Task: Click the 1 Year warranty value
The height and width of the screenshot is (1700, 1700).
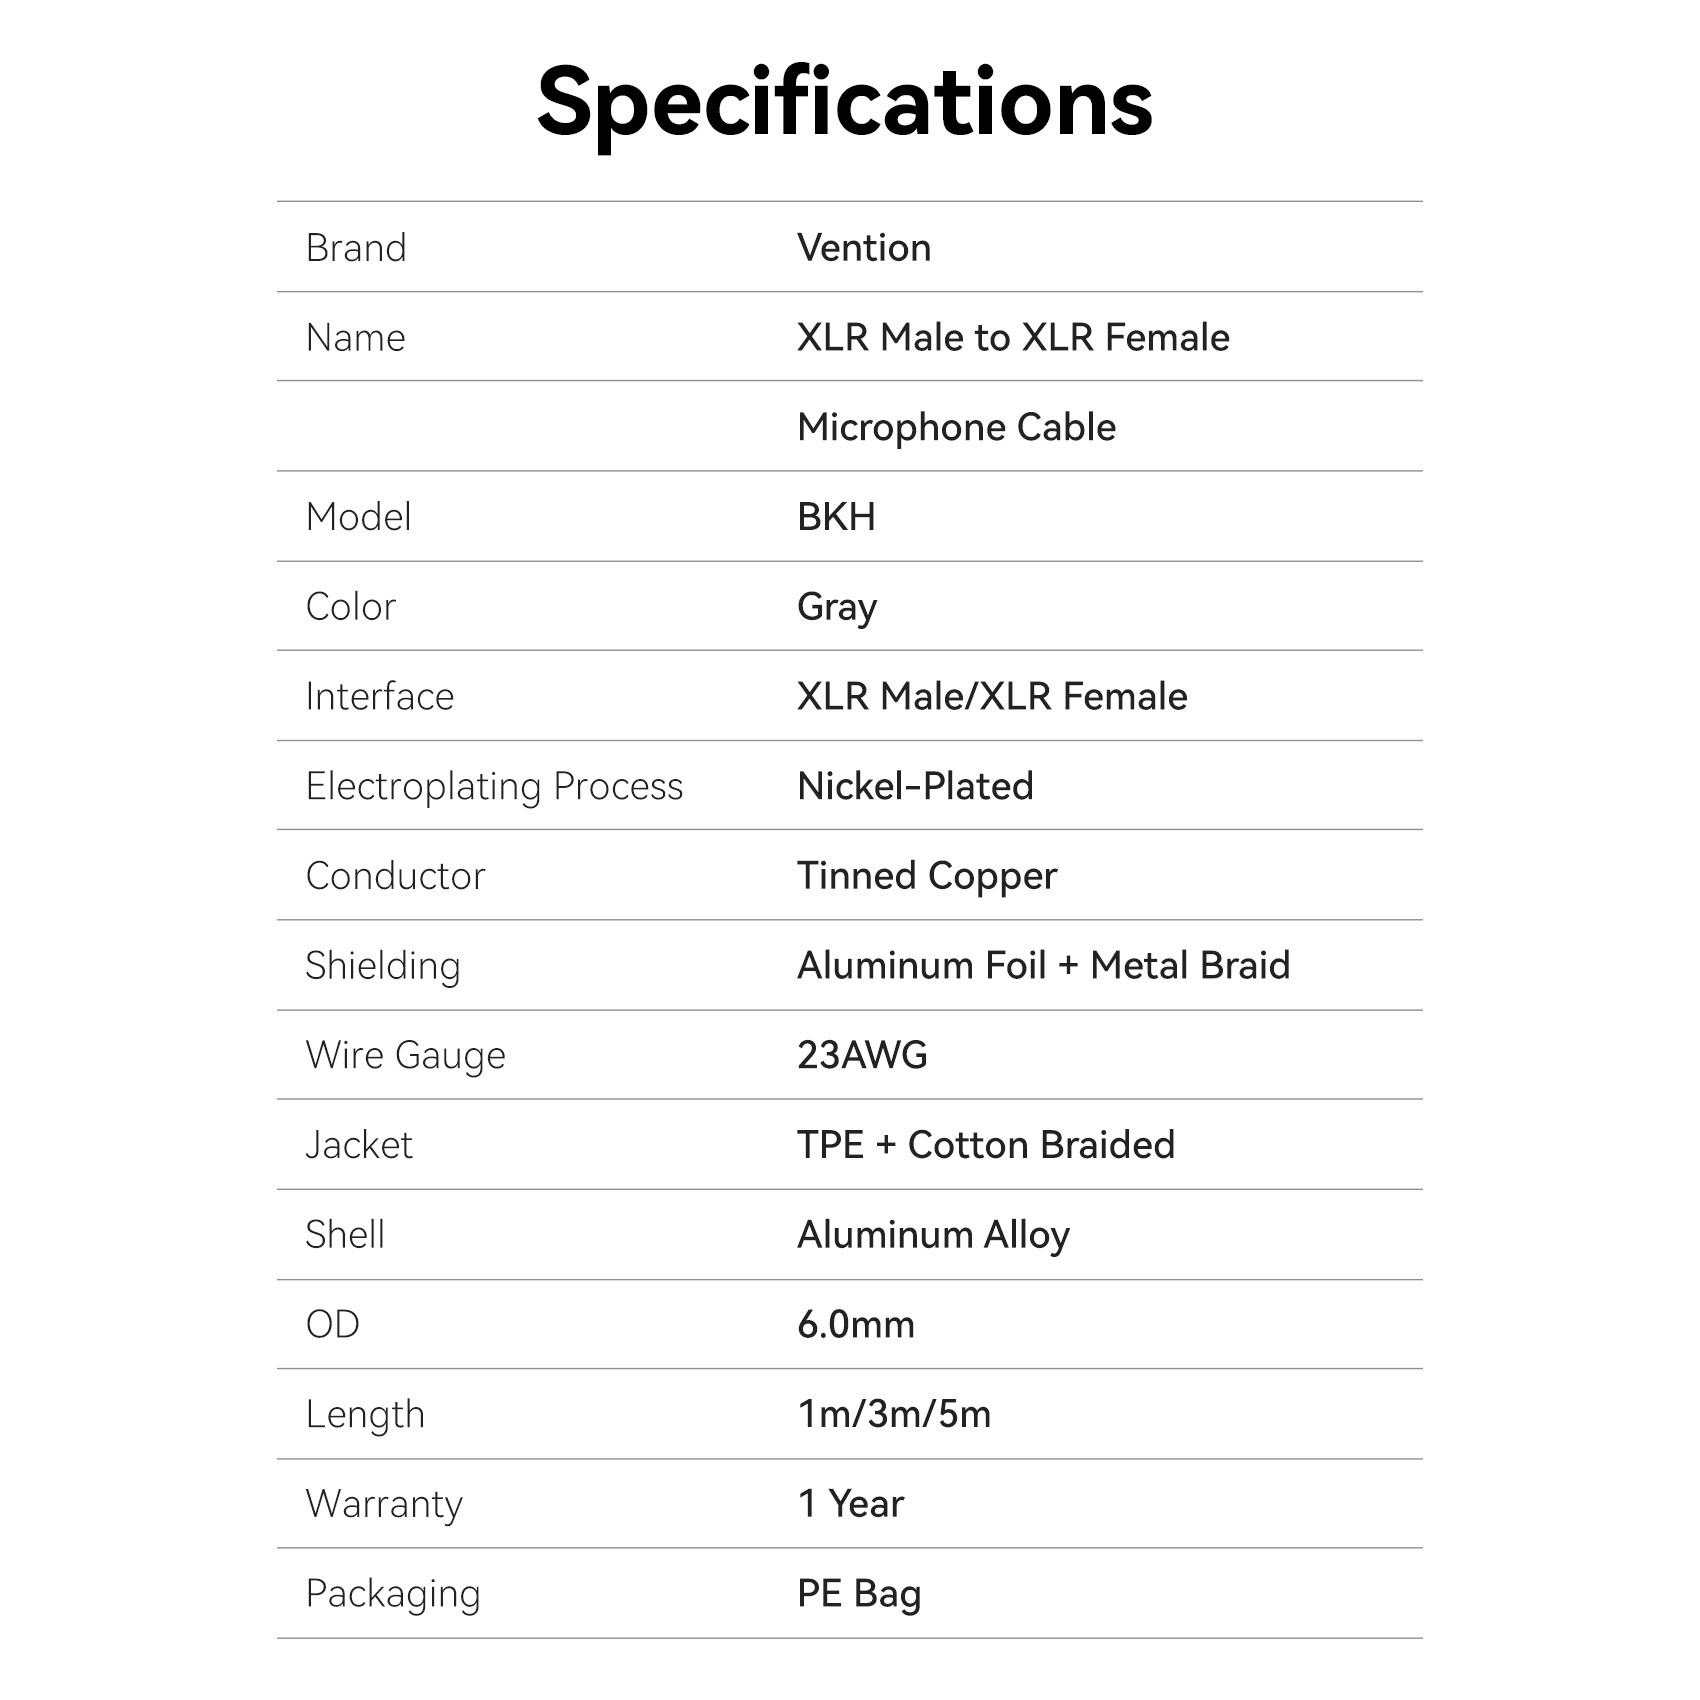Action: [x=851, y=1504]
